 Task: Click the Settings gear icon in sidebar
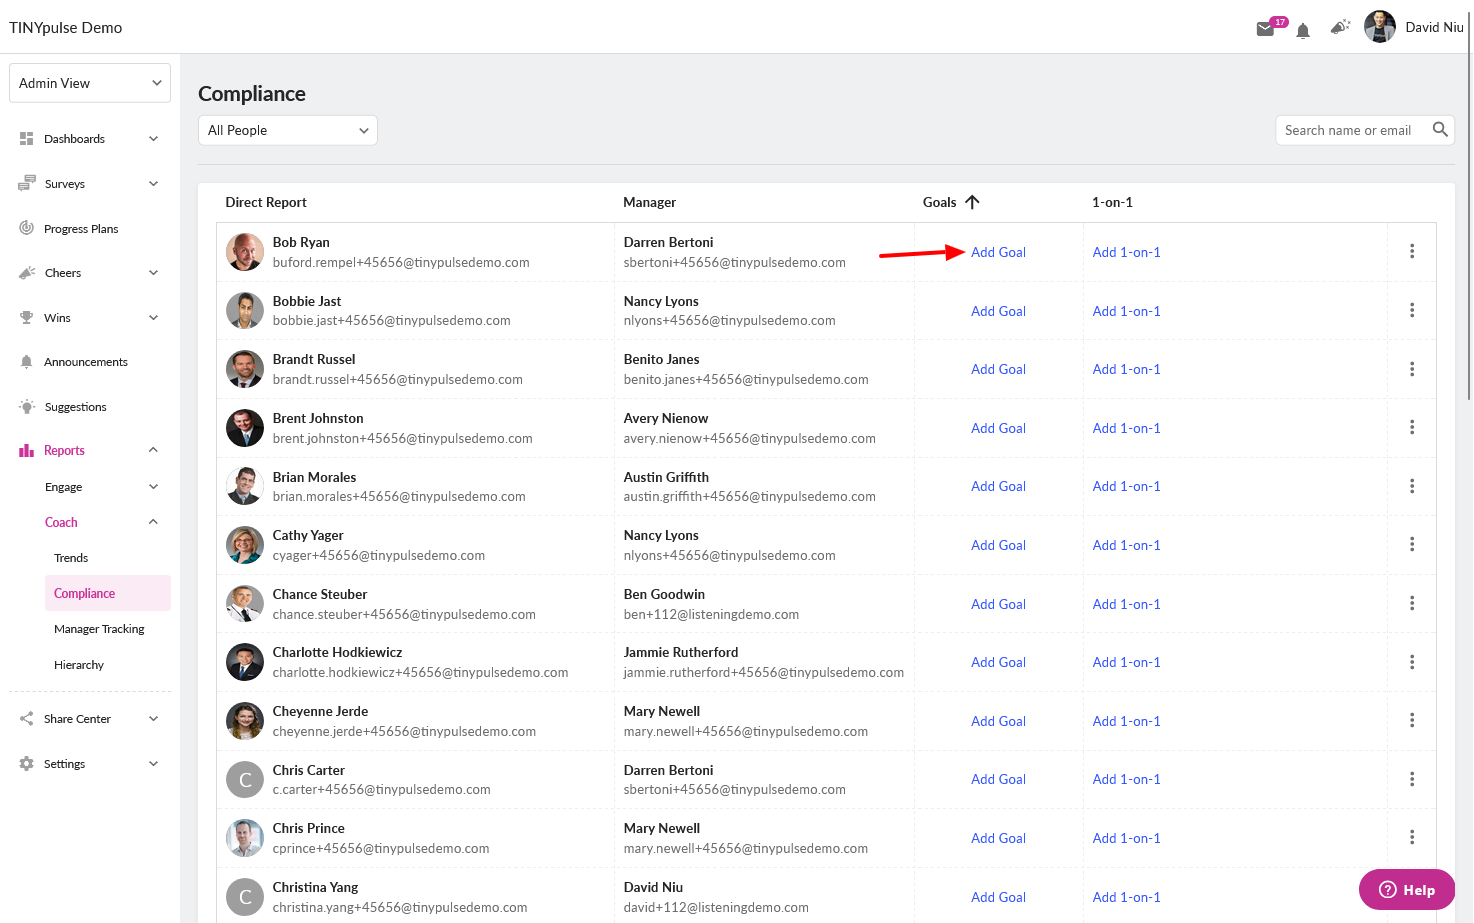[27, 763]
